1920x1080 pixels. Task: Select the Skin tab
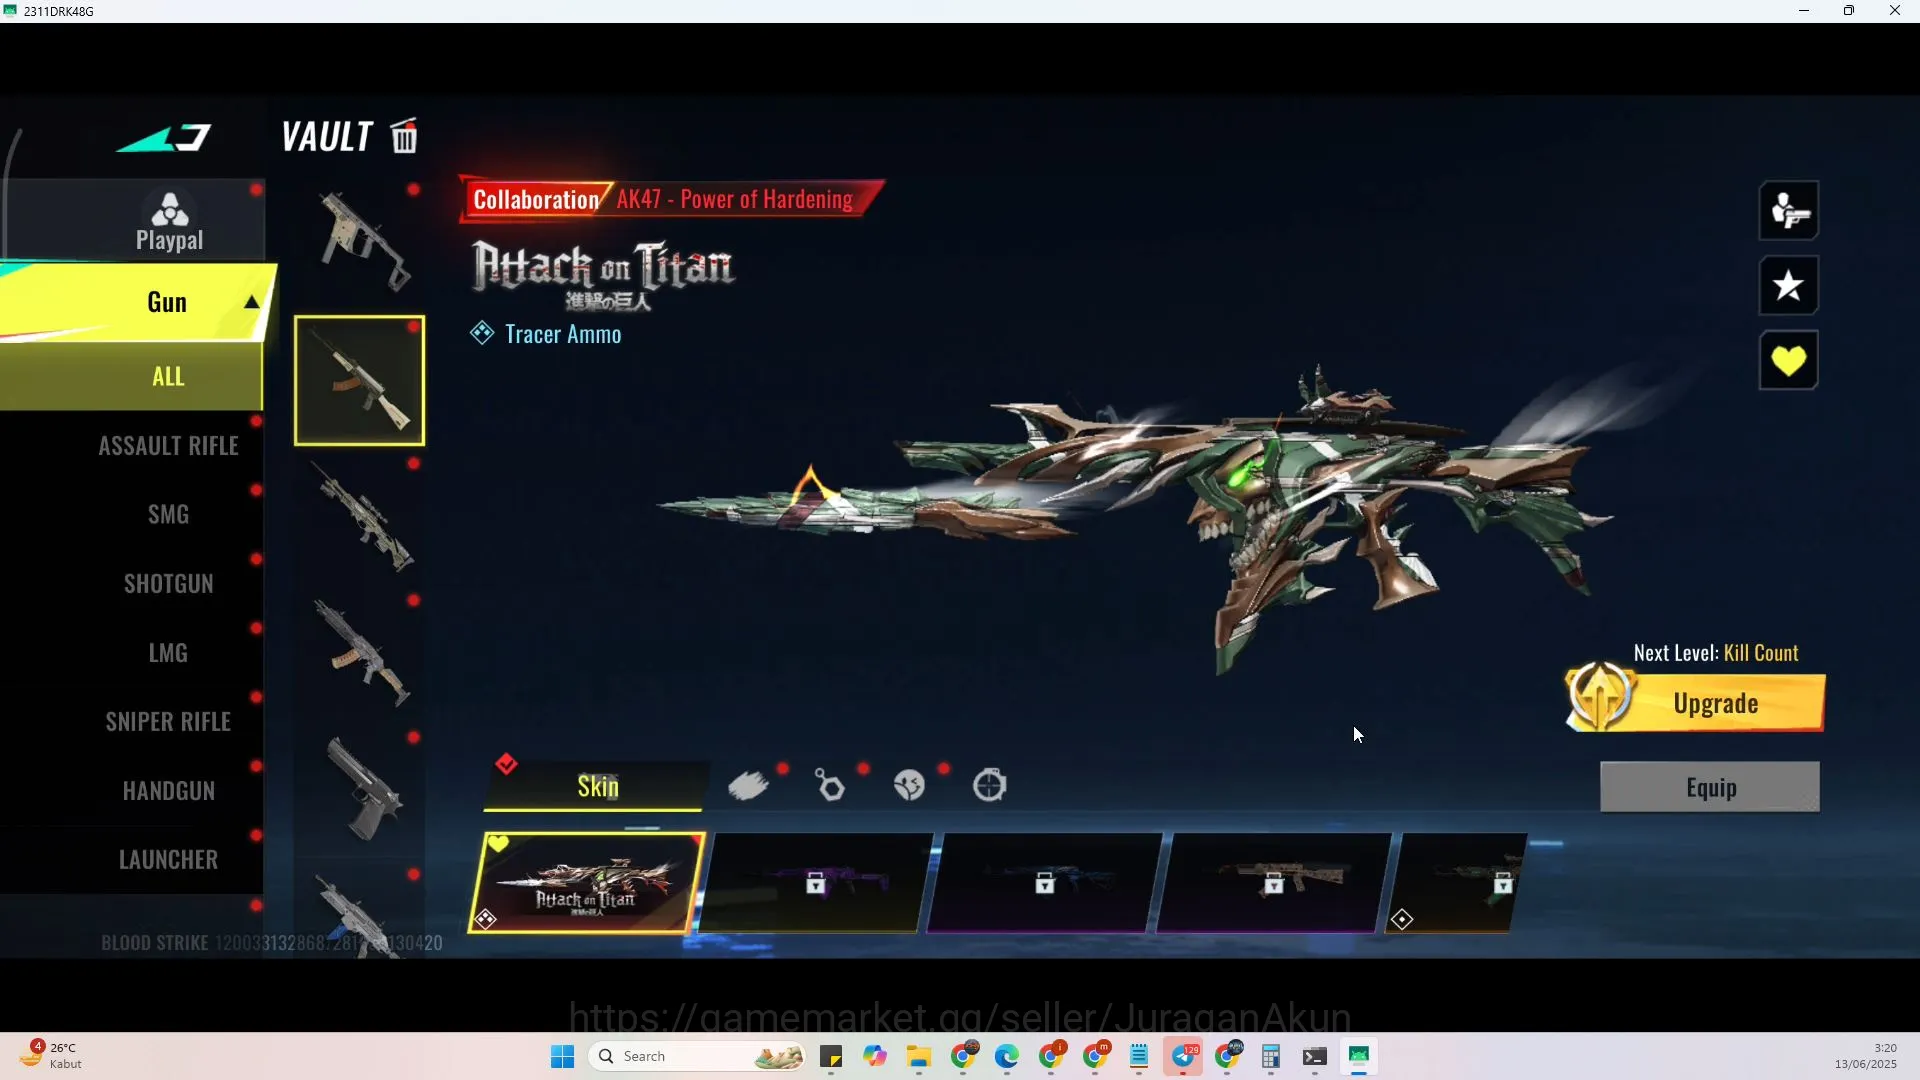click(597, 786)
